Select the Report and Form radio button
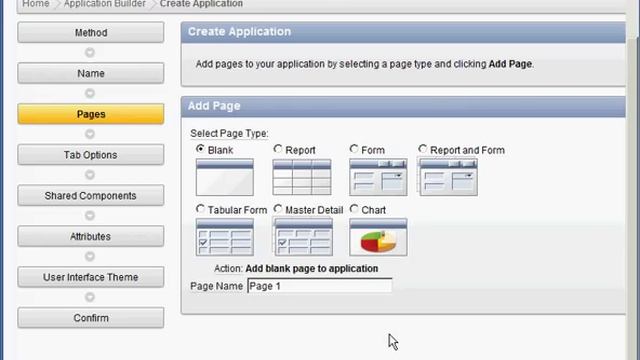This screenshot has width=640, height=360. pyautogui.click(x=422, y=149)
